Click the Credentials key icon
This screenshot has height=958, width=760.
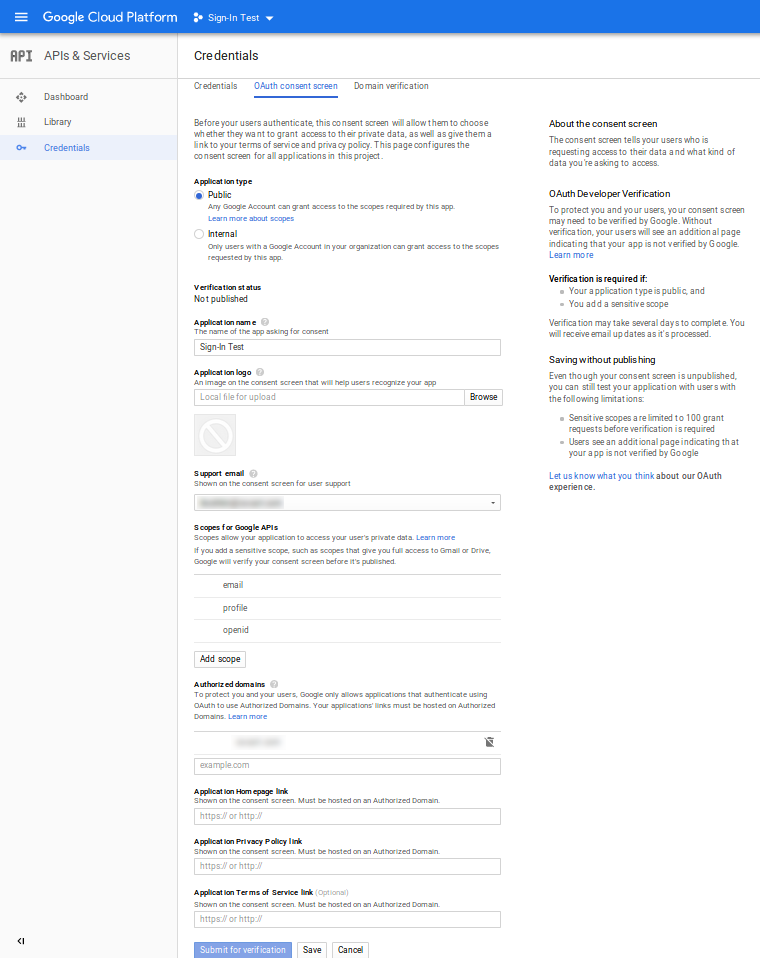21,148
